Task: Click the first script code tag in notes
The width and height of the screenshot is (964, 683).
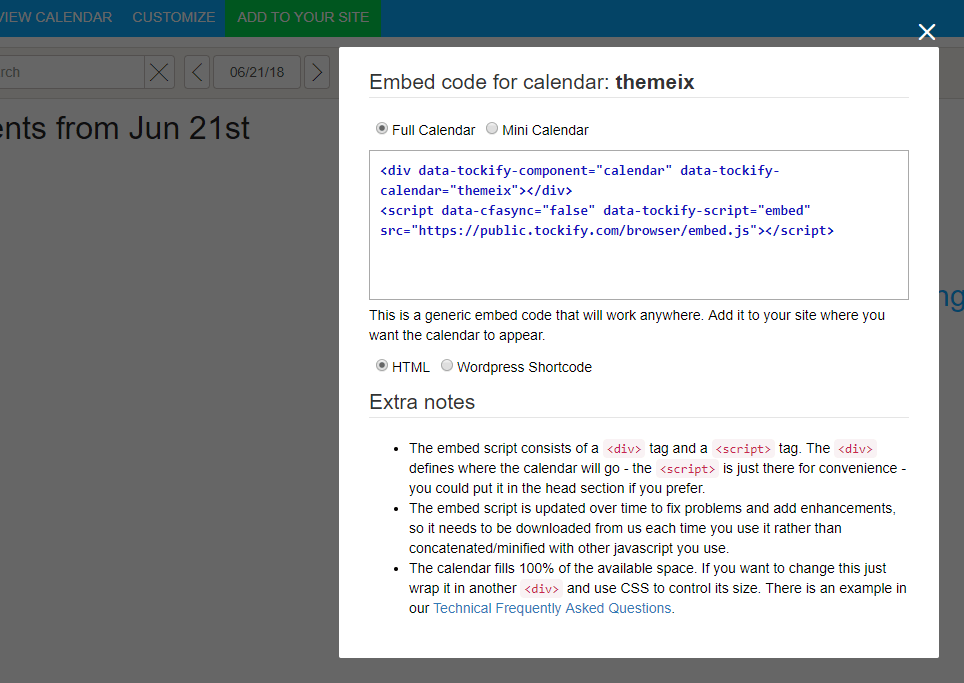Action: pos(742,449)
